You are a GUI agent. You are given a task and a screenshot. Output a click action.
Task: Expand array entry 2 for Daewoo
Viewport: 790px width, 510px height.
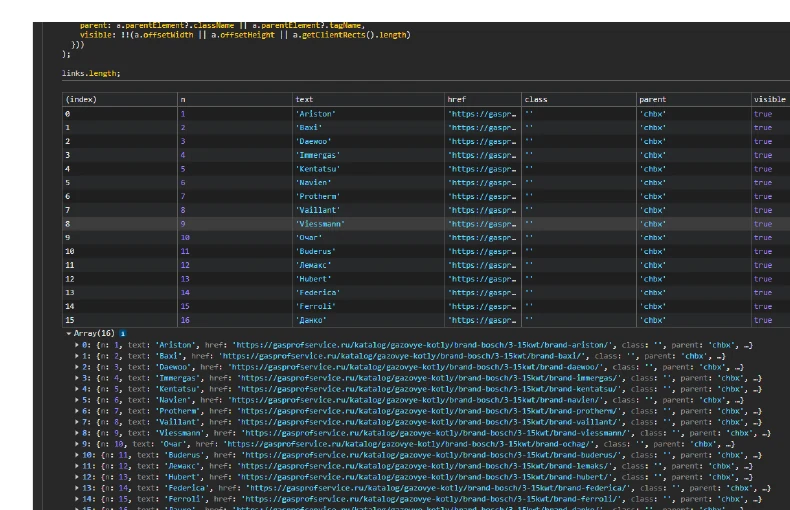click(x=77, y=367)
